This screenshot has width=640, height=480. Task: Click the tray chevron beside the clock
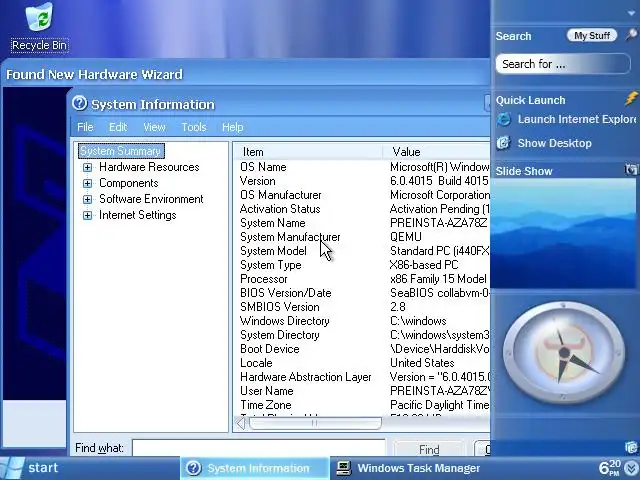(632, 468)
